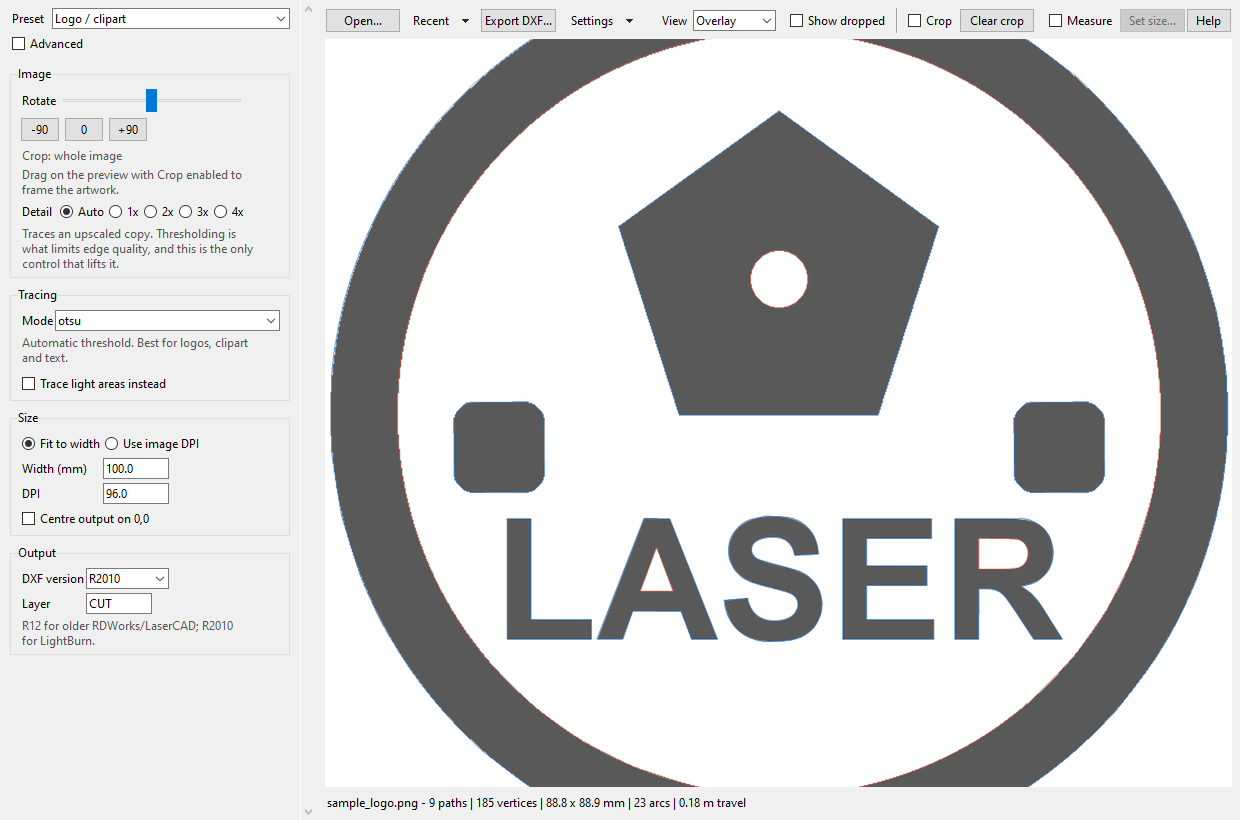Reset rotation with the 0 button
The height and width of the screenshot is (820, 1240).
pos(84,130)
